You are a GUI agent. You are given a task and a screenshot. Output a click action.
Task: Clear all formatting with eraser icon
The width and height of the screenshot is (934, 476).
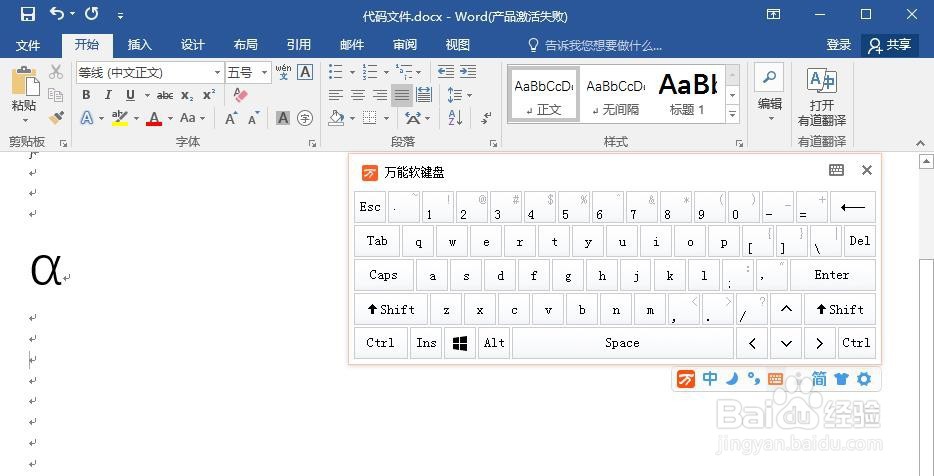(241, 95)
